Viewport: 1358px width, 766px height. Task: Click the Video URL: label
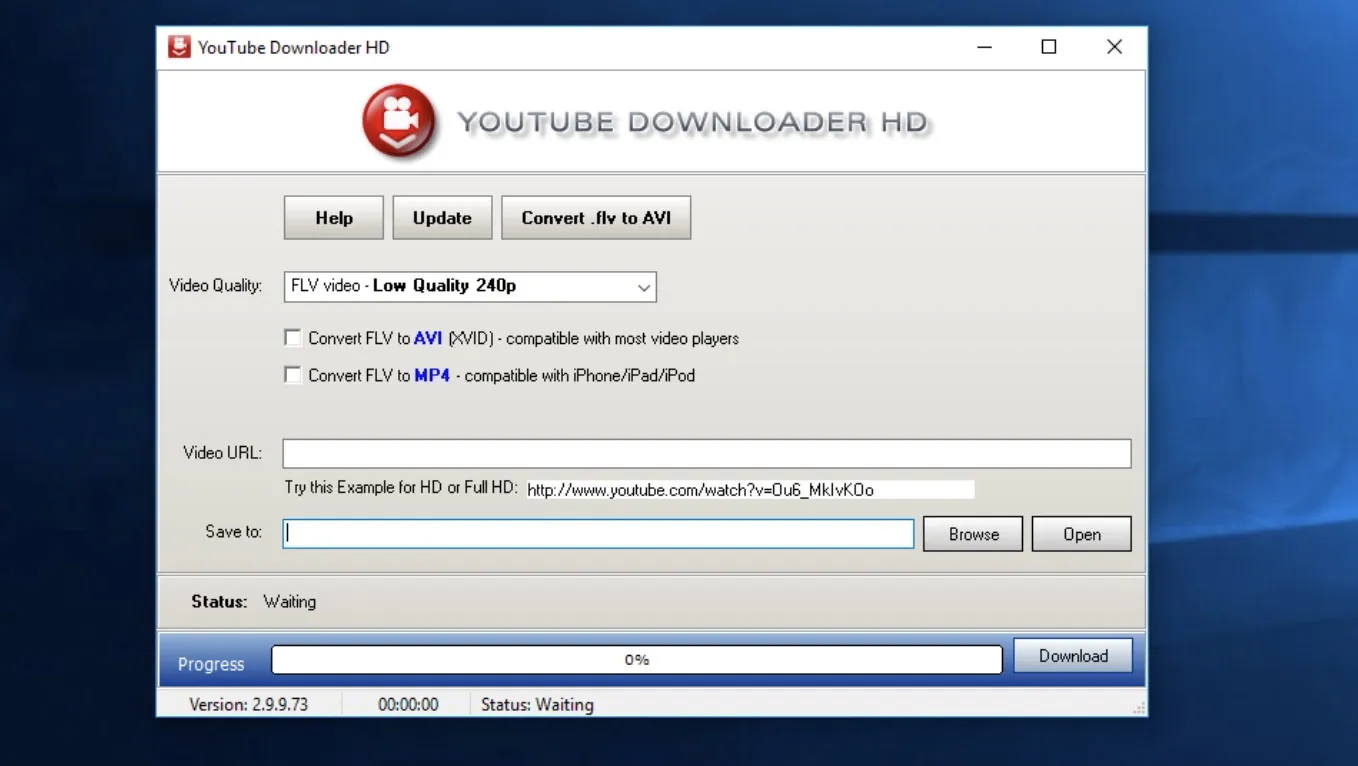(222, 453)
